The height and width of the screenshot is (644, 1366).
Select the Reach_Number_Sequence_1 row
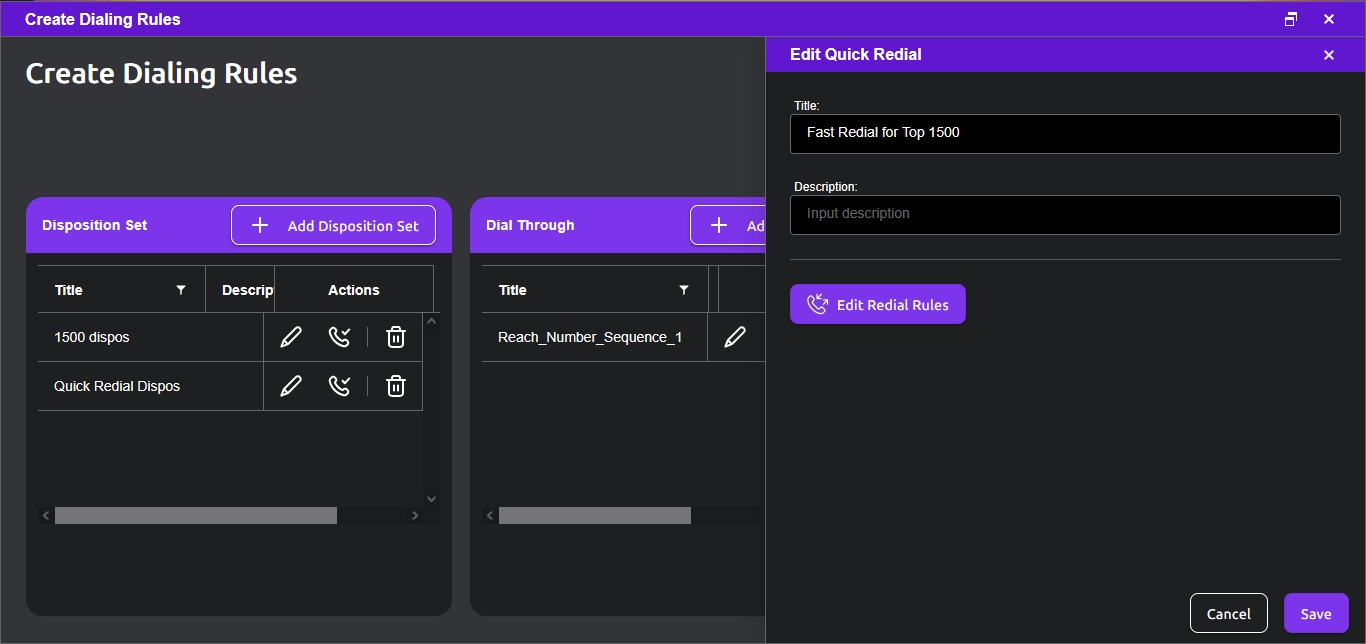(590, 337)
